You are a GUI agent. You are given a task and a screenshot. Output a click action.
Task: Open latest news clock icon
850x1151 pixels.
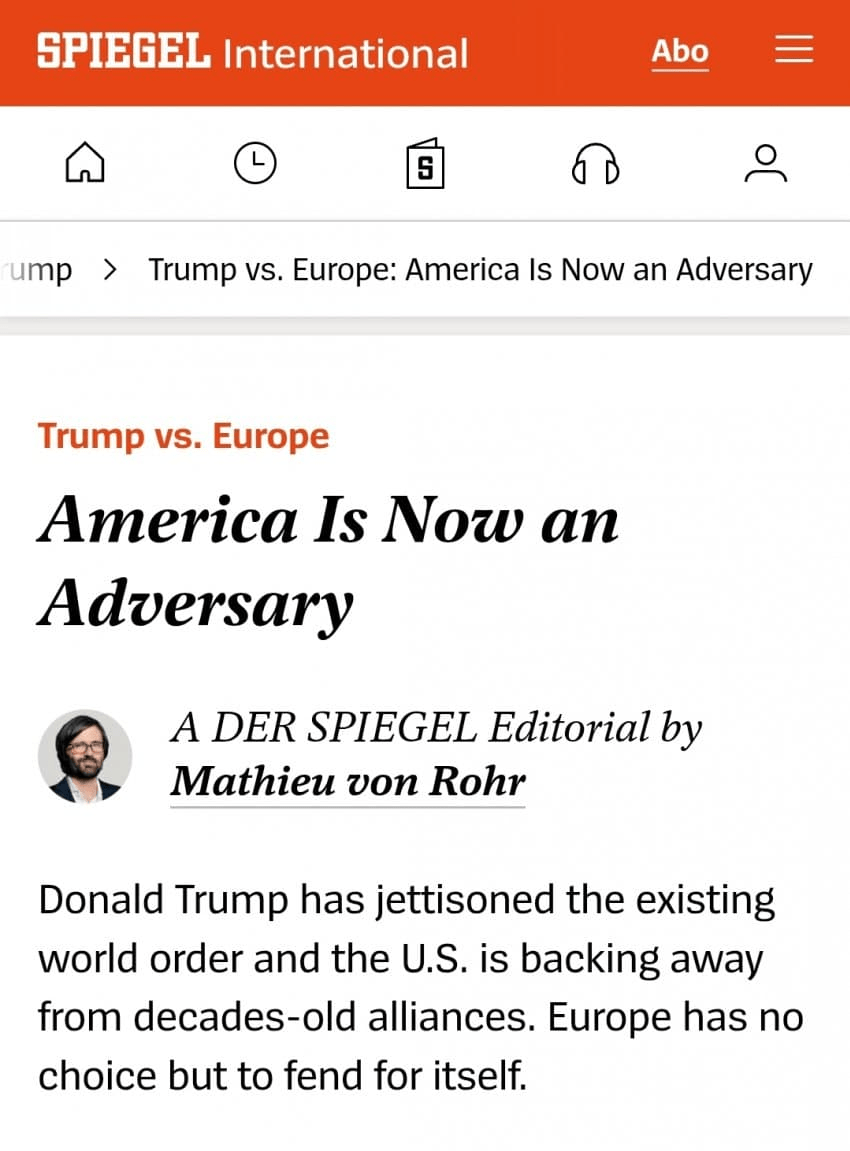pos(255,163)
